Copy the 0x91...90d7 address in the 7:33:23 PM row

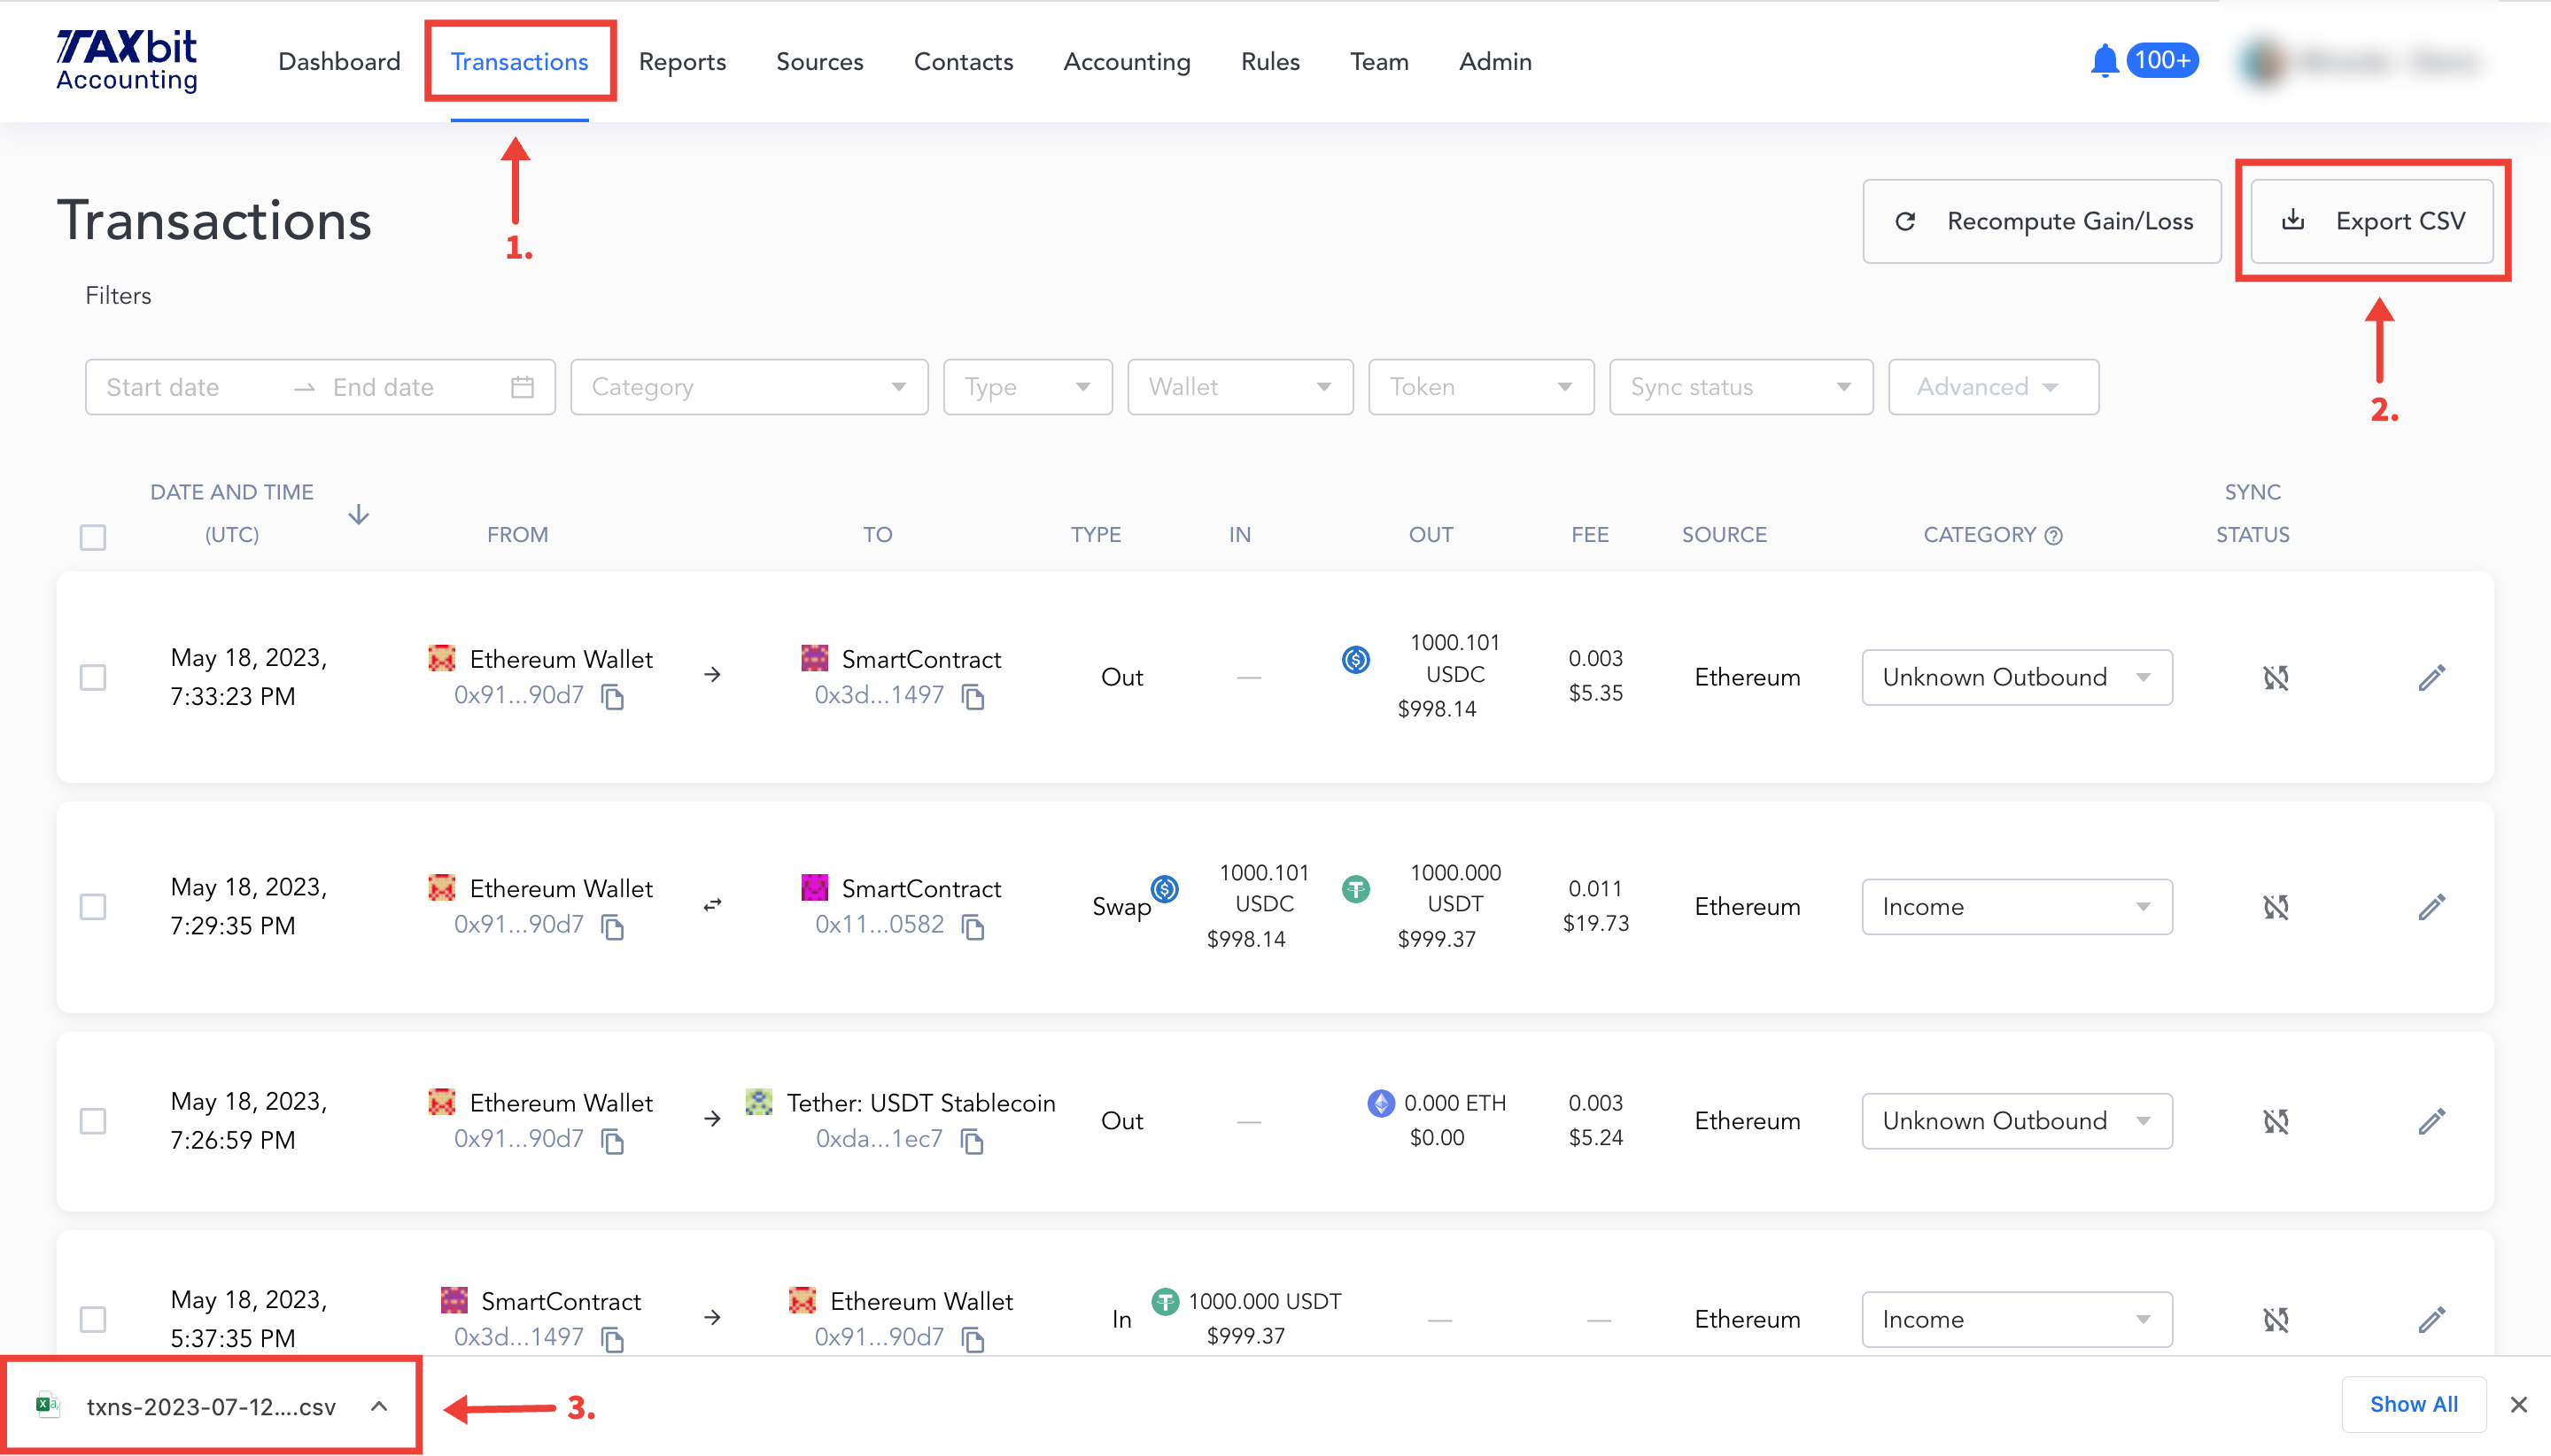[613, 697]
